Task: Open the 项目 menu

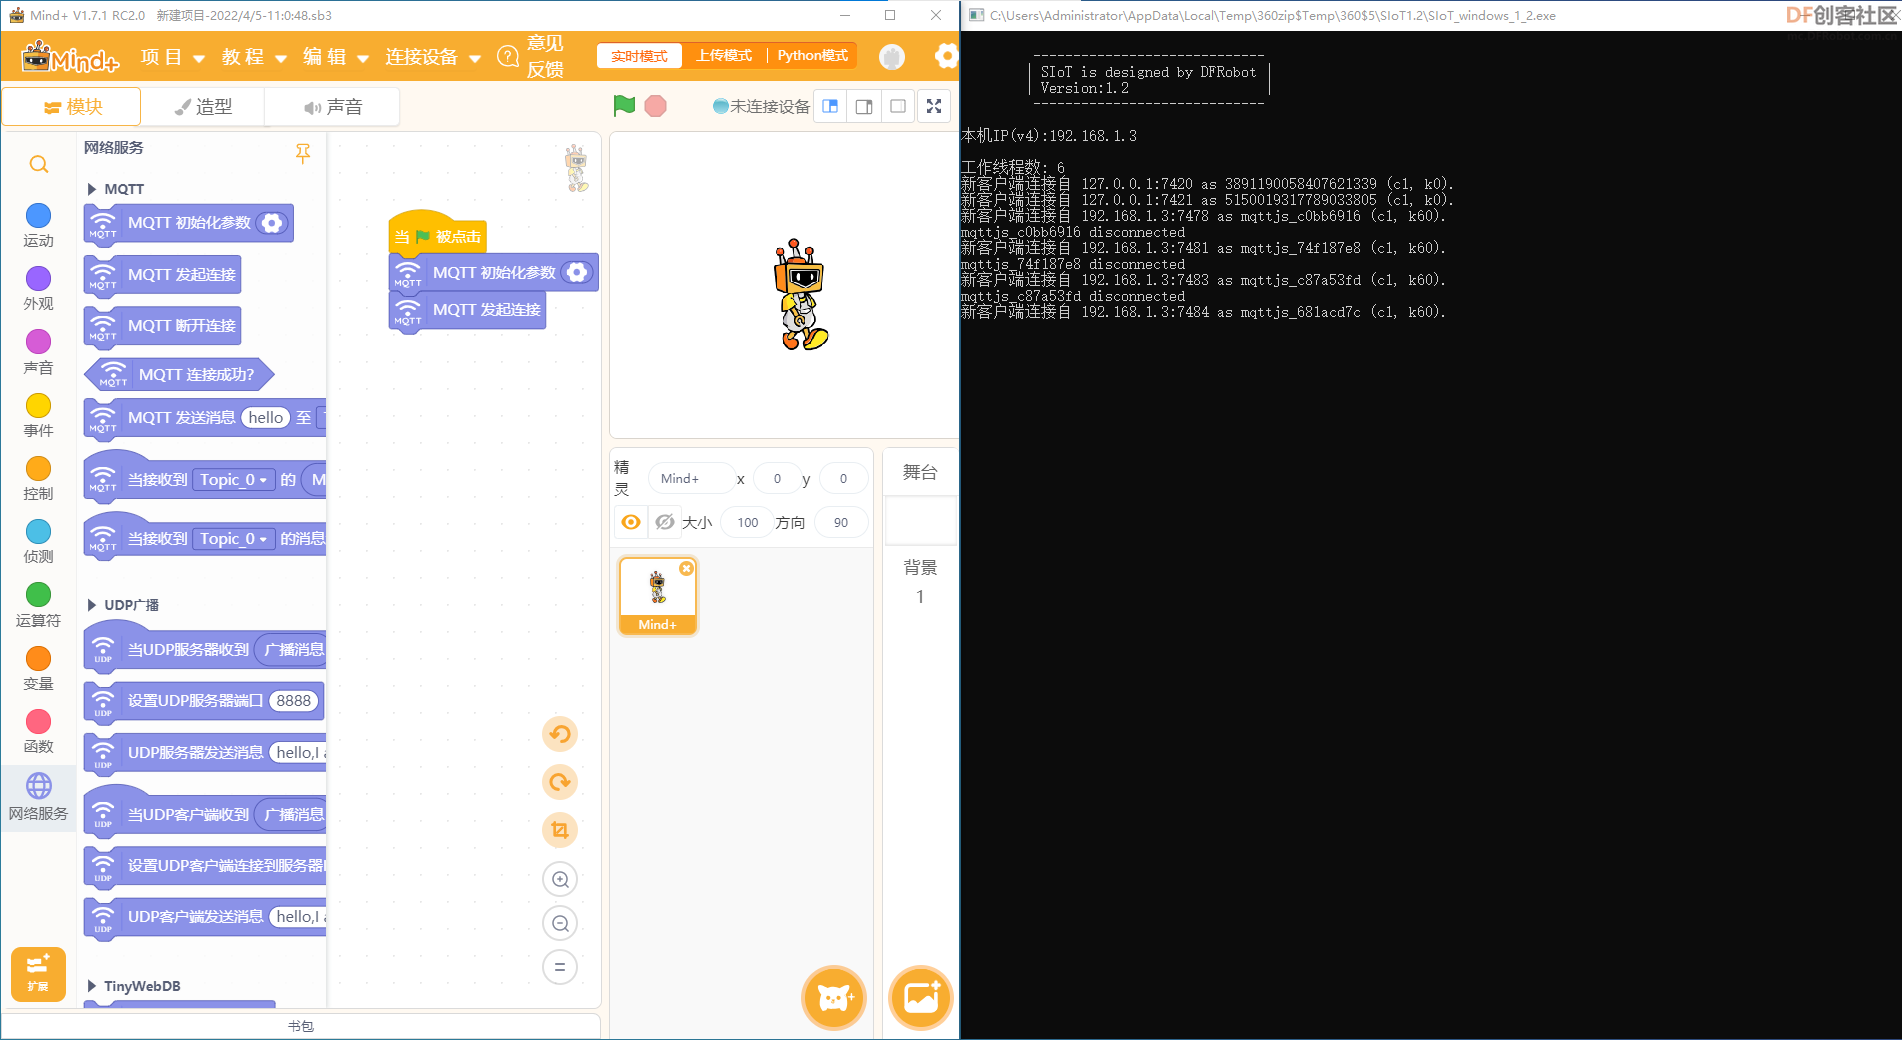Action: (x=173, y=57)
